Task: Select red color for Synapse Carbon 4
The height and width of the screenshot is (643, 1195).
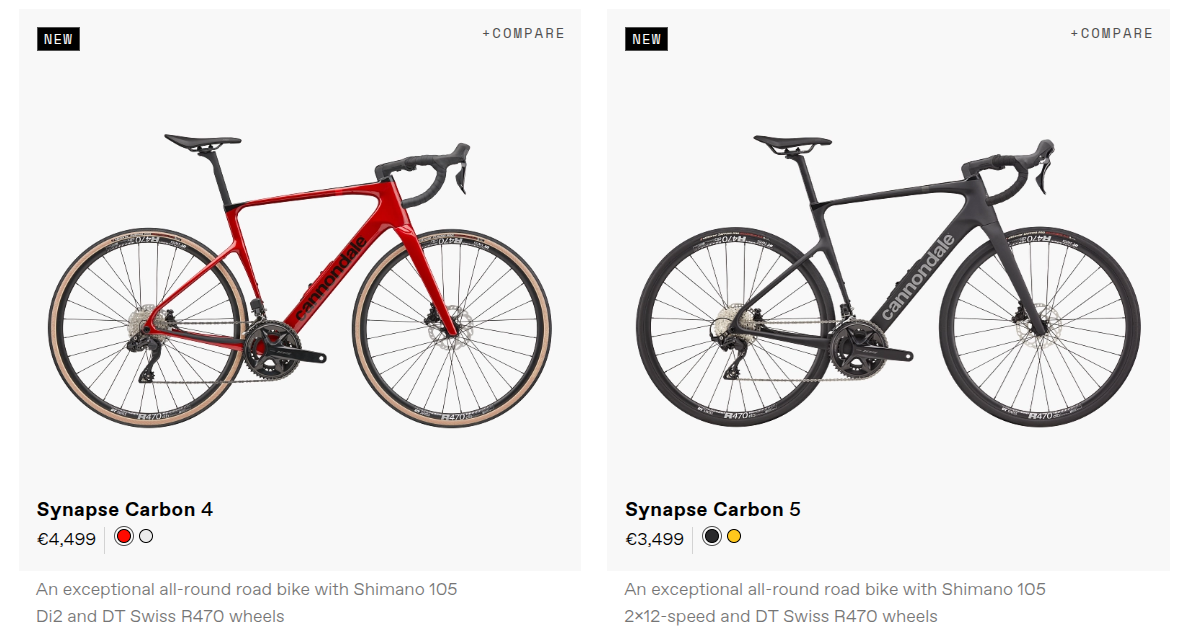Action: click(124, 537)
